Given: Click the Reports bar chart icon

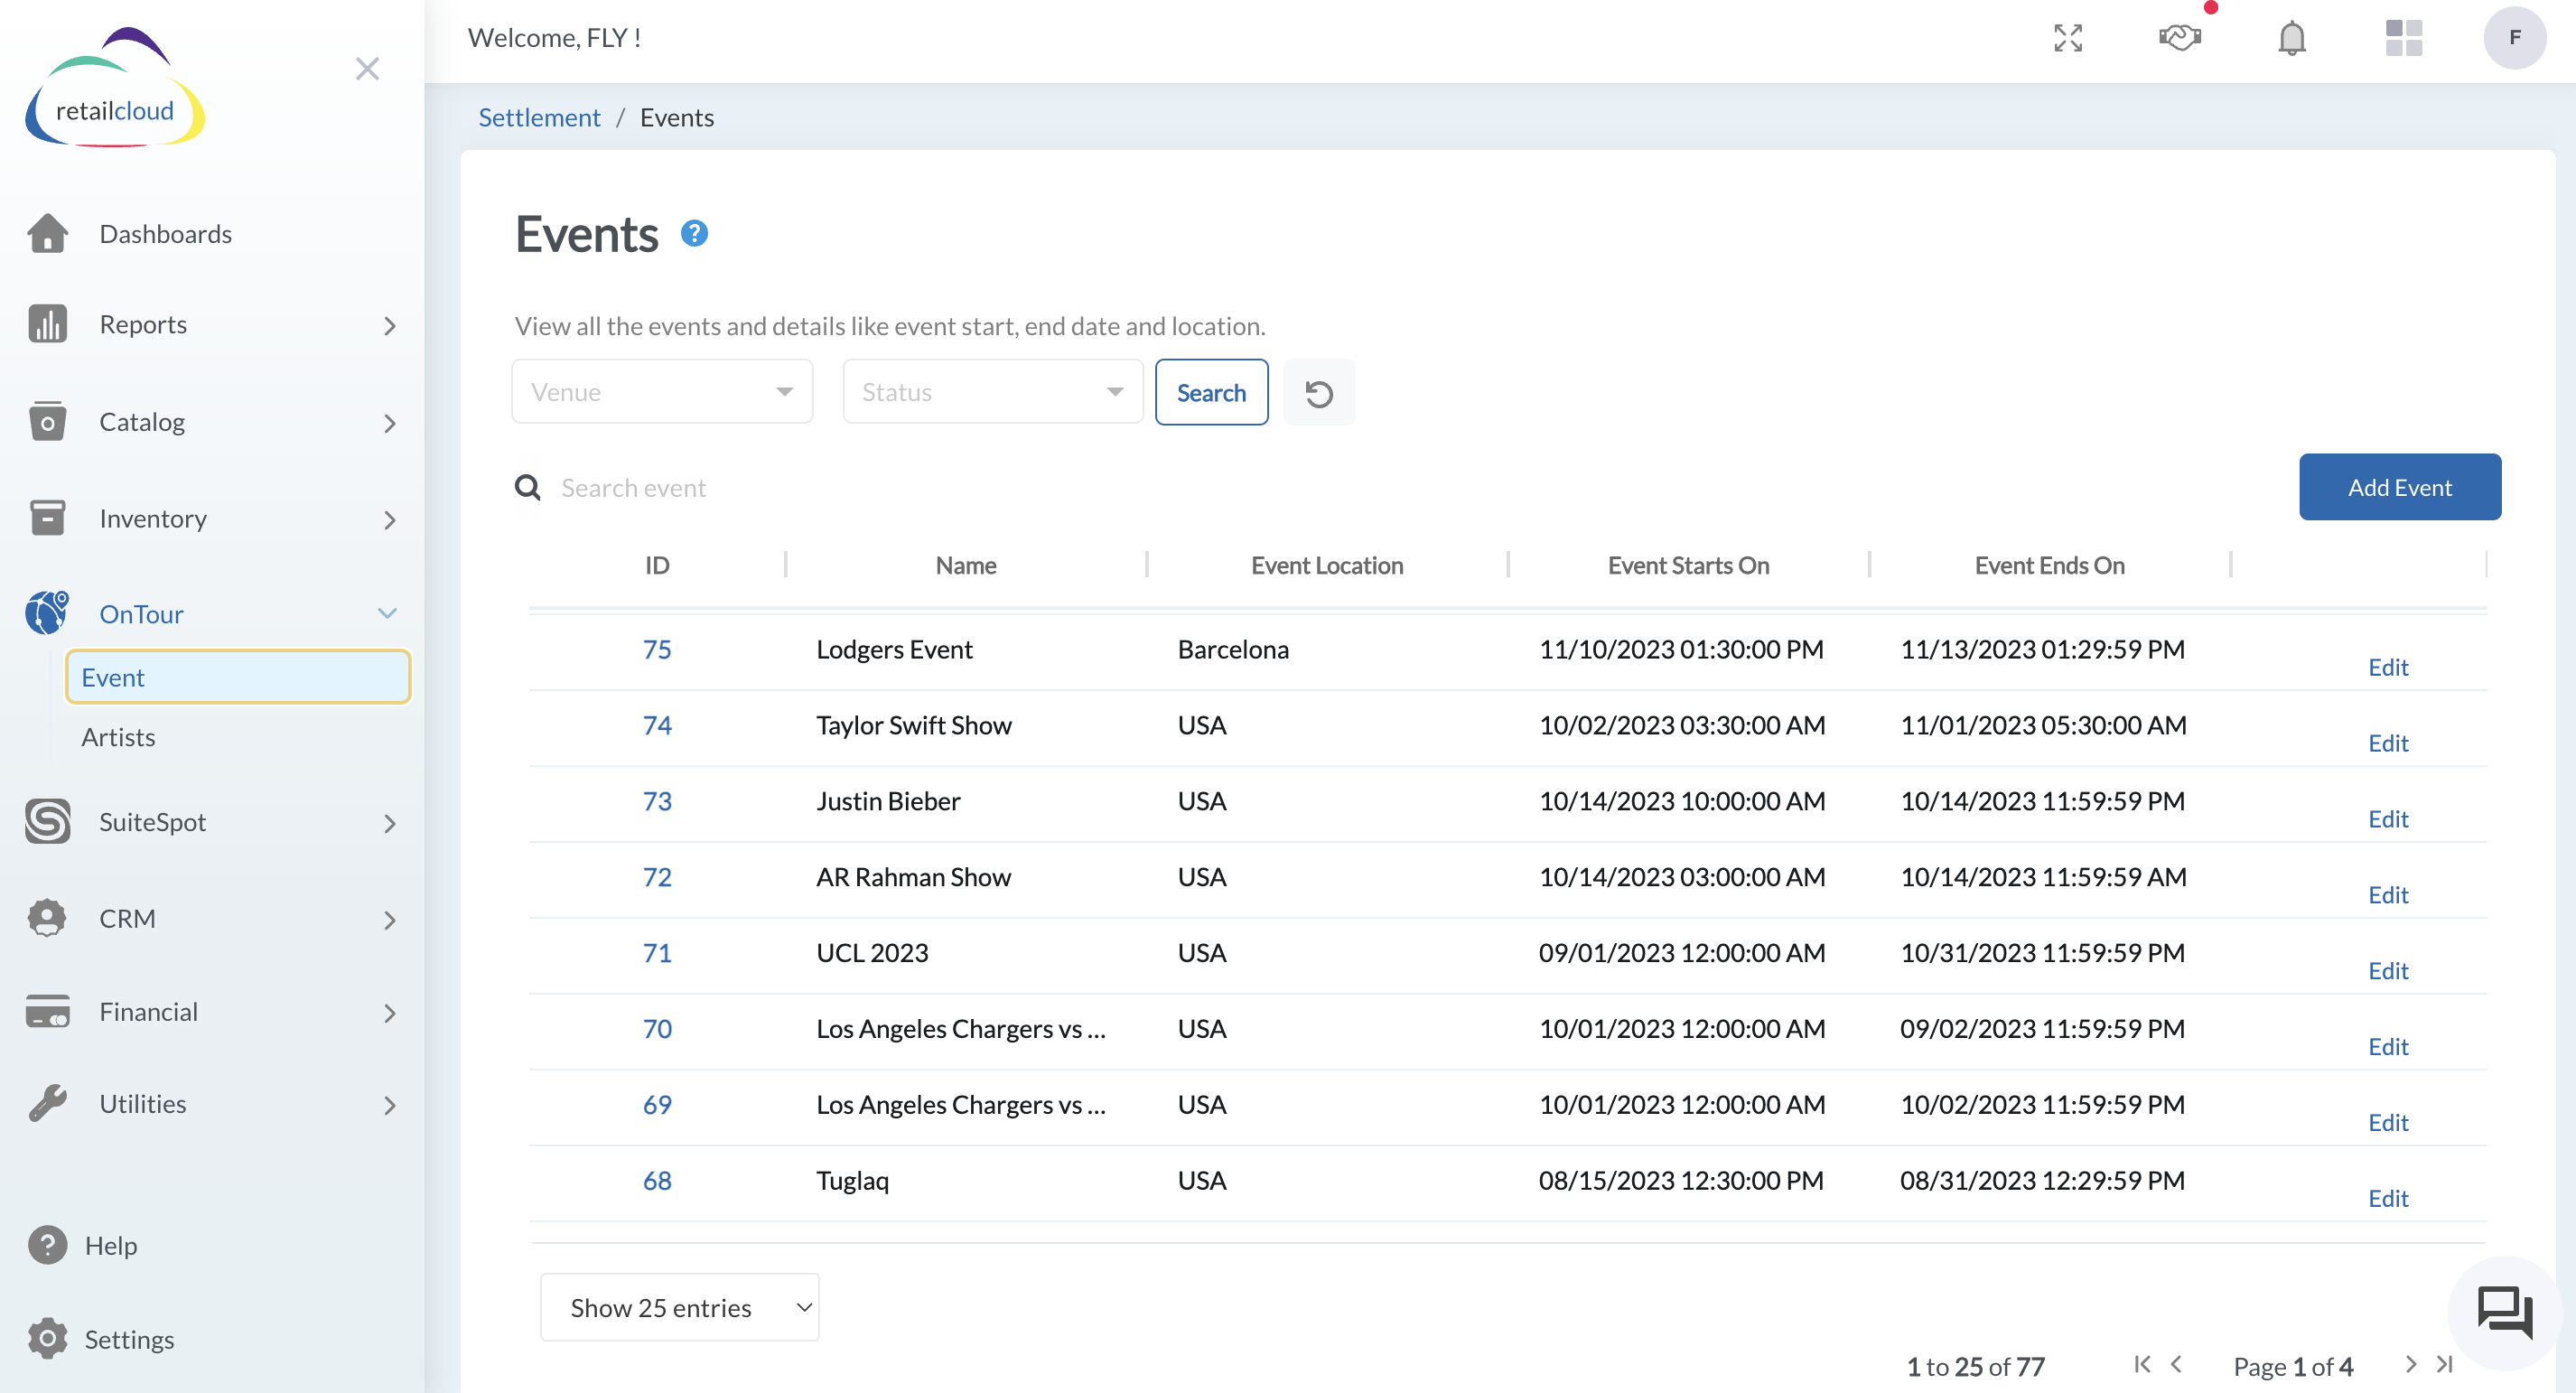Looking at the screenshot, I should 47,323.
